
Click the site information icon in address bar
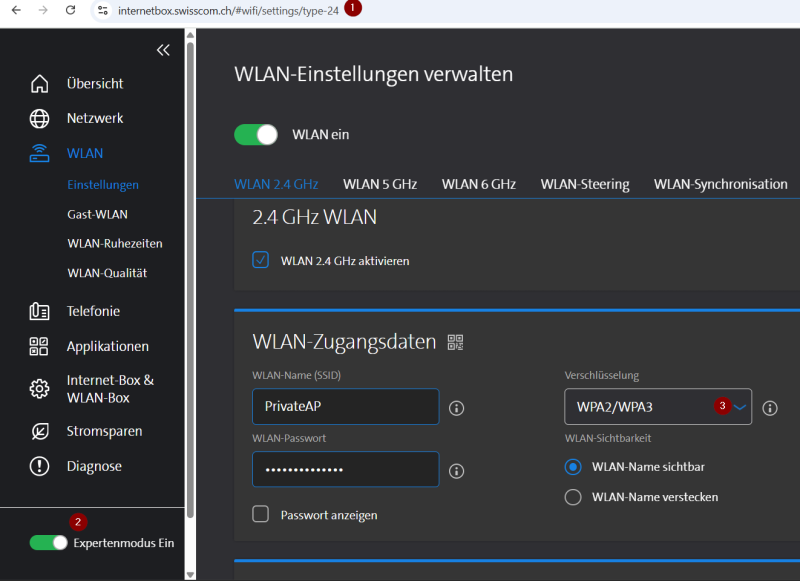(x=102, y=9)
